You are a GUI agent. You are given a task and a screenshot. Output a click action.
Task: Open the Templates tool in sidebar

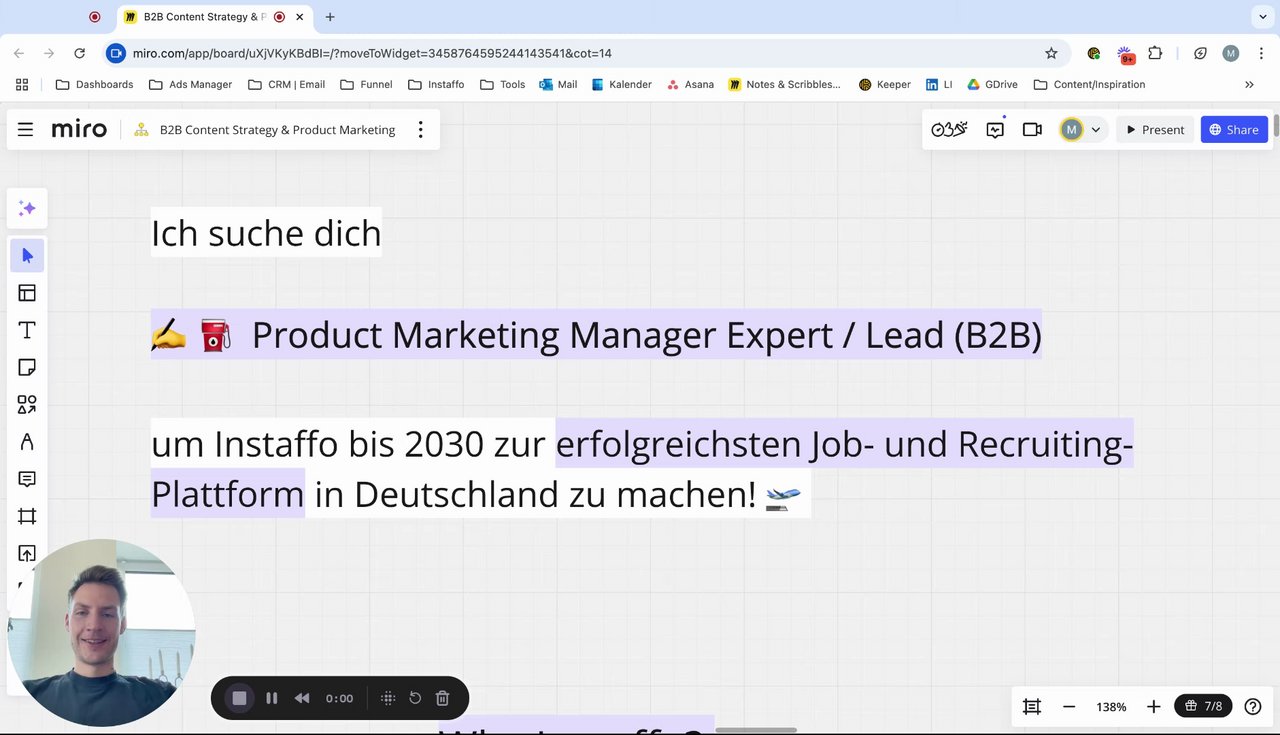pos(27,293)
